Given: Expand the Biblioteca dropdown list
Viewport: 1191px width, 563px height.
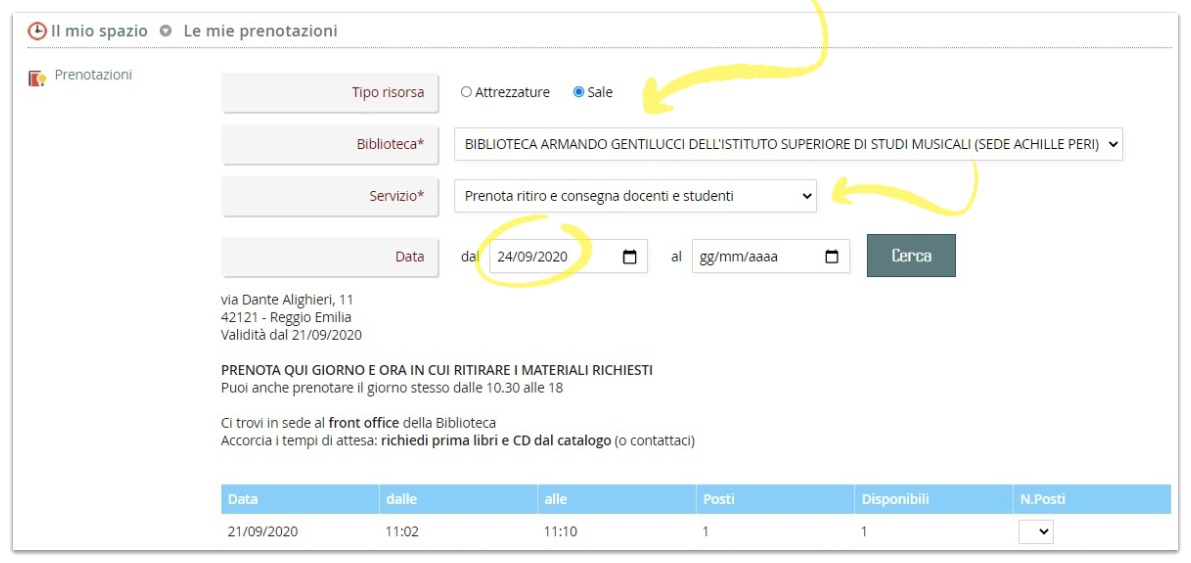Looking at the screenshot, I should (x=788, y=144).
